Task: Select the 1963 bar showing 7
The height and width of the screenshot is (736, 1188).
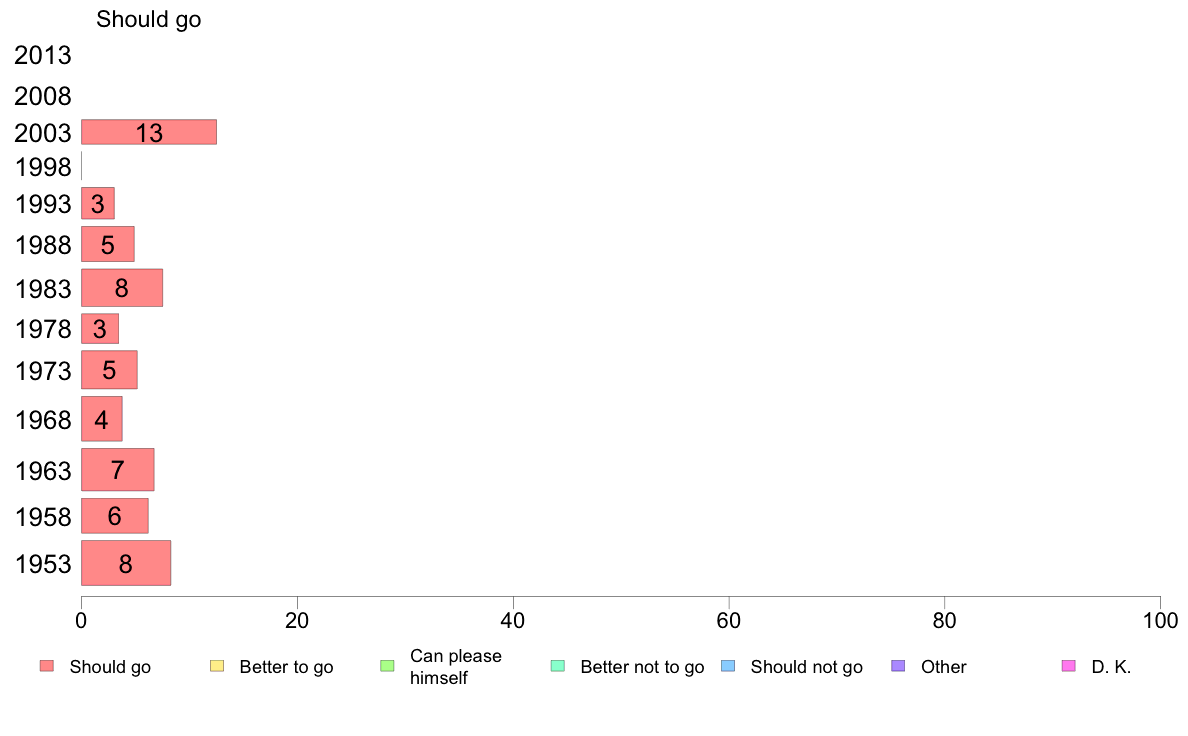Action: (x=117, y=470)
